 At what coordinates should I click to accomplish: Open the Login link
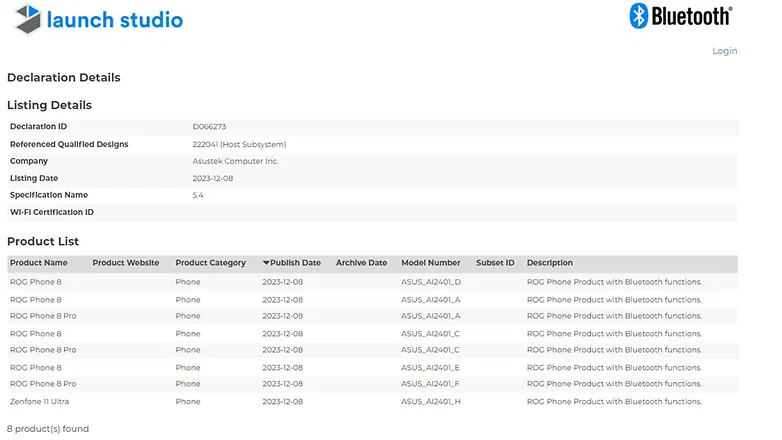point(724,51)
